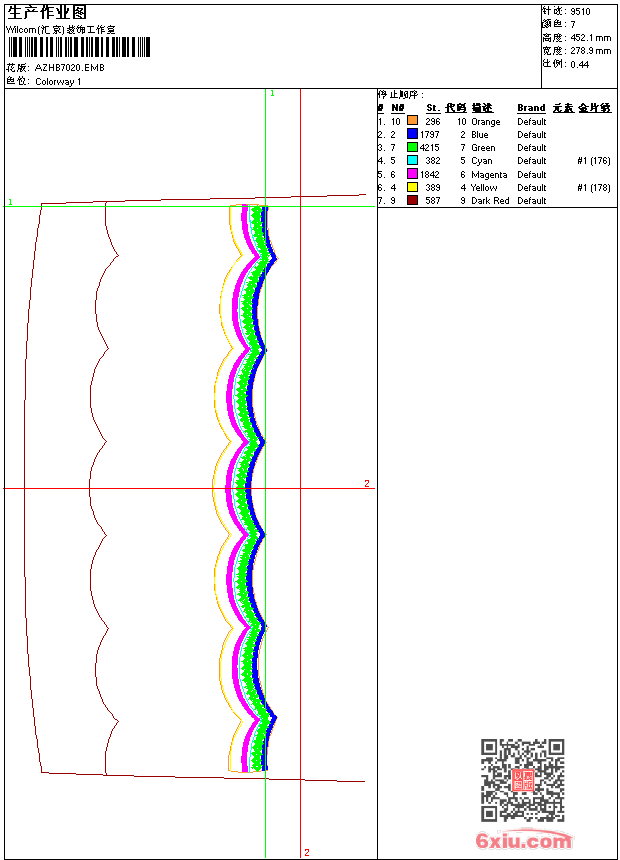
Task: Click the St. column header
Action: [432, 108]
